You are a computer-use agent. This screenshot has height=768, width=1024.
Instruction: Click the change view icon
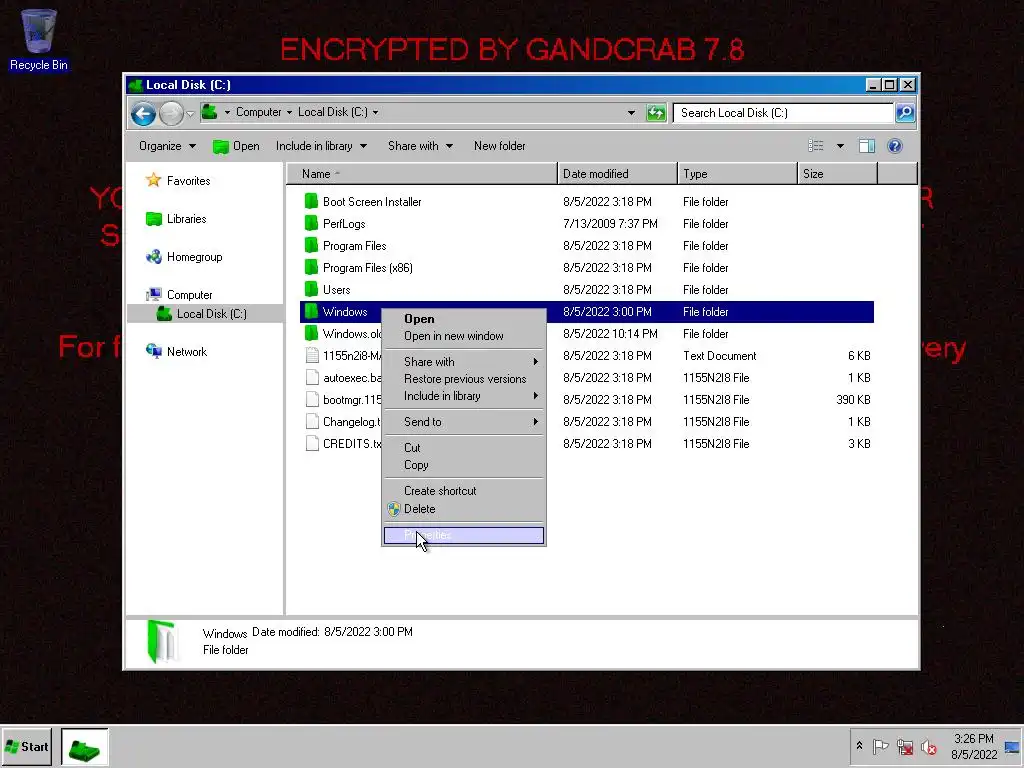point(816,146)
